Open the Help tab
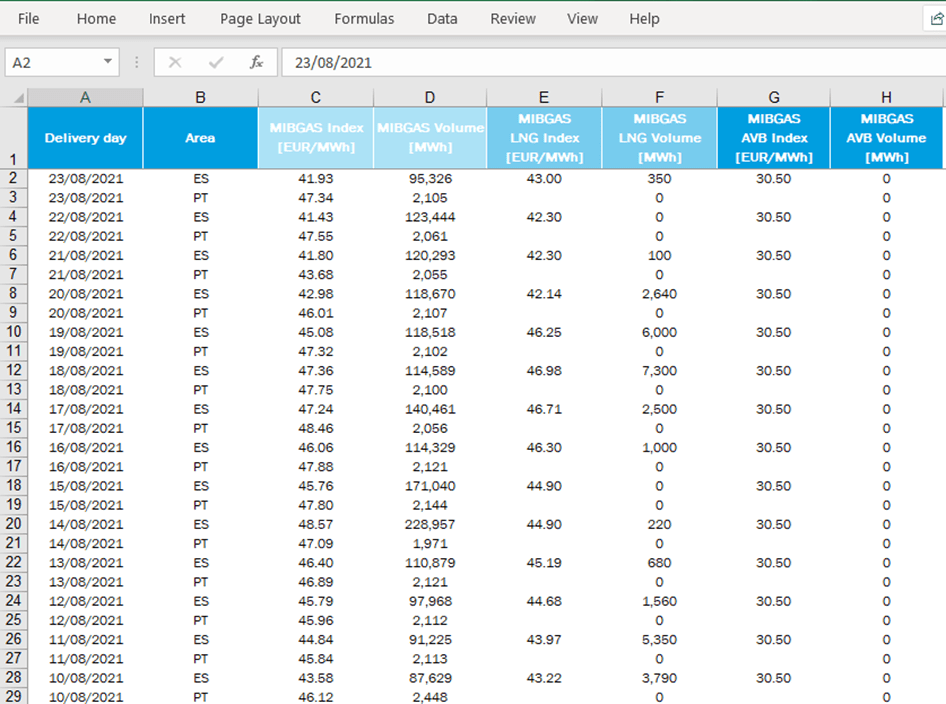The width and height of the screenshot is (946, 704). pos(644,19)
